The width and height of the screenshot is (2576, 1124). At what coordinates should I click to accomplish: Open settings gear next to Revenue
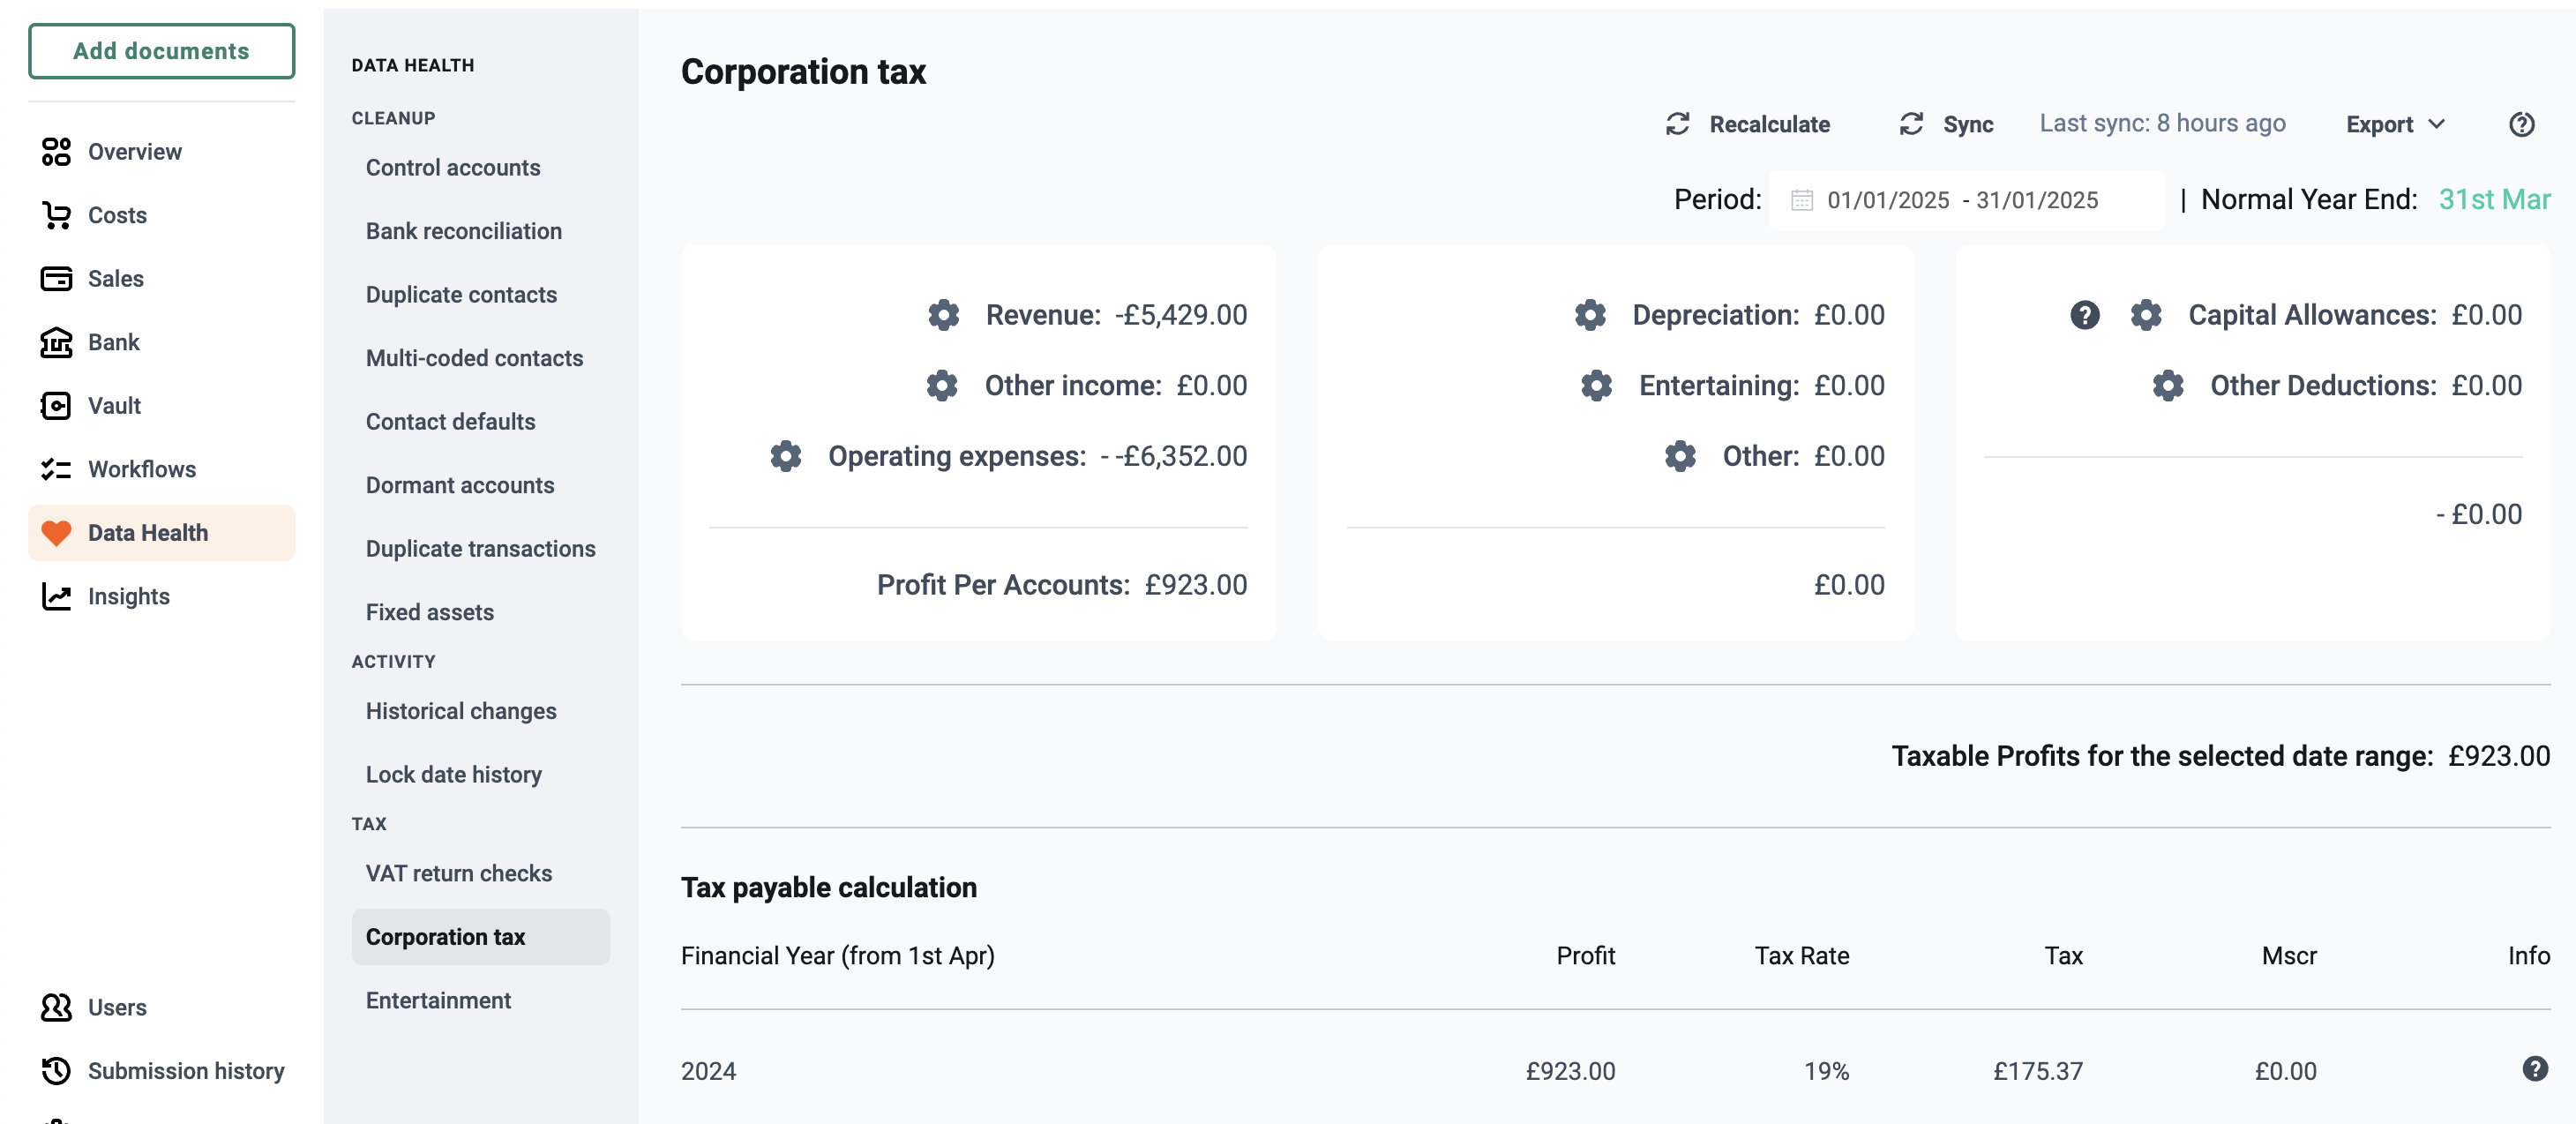[x=943, y=315]
